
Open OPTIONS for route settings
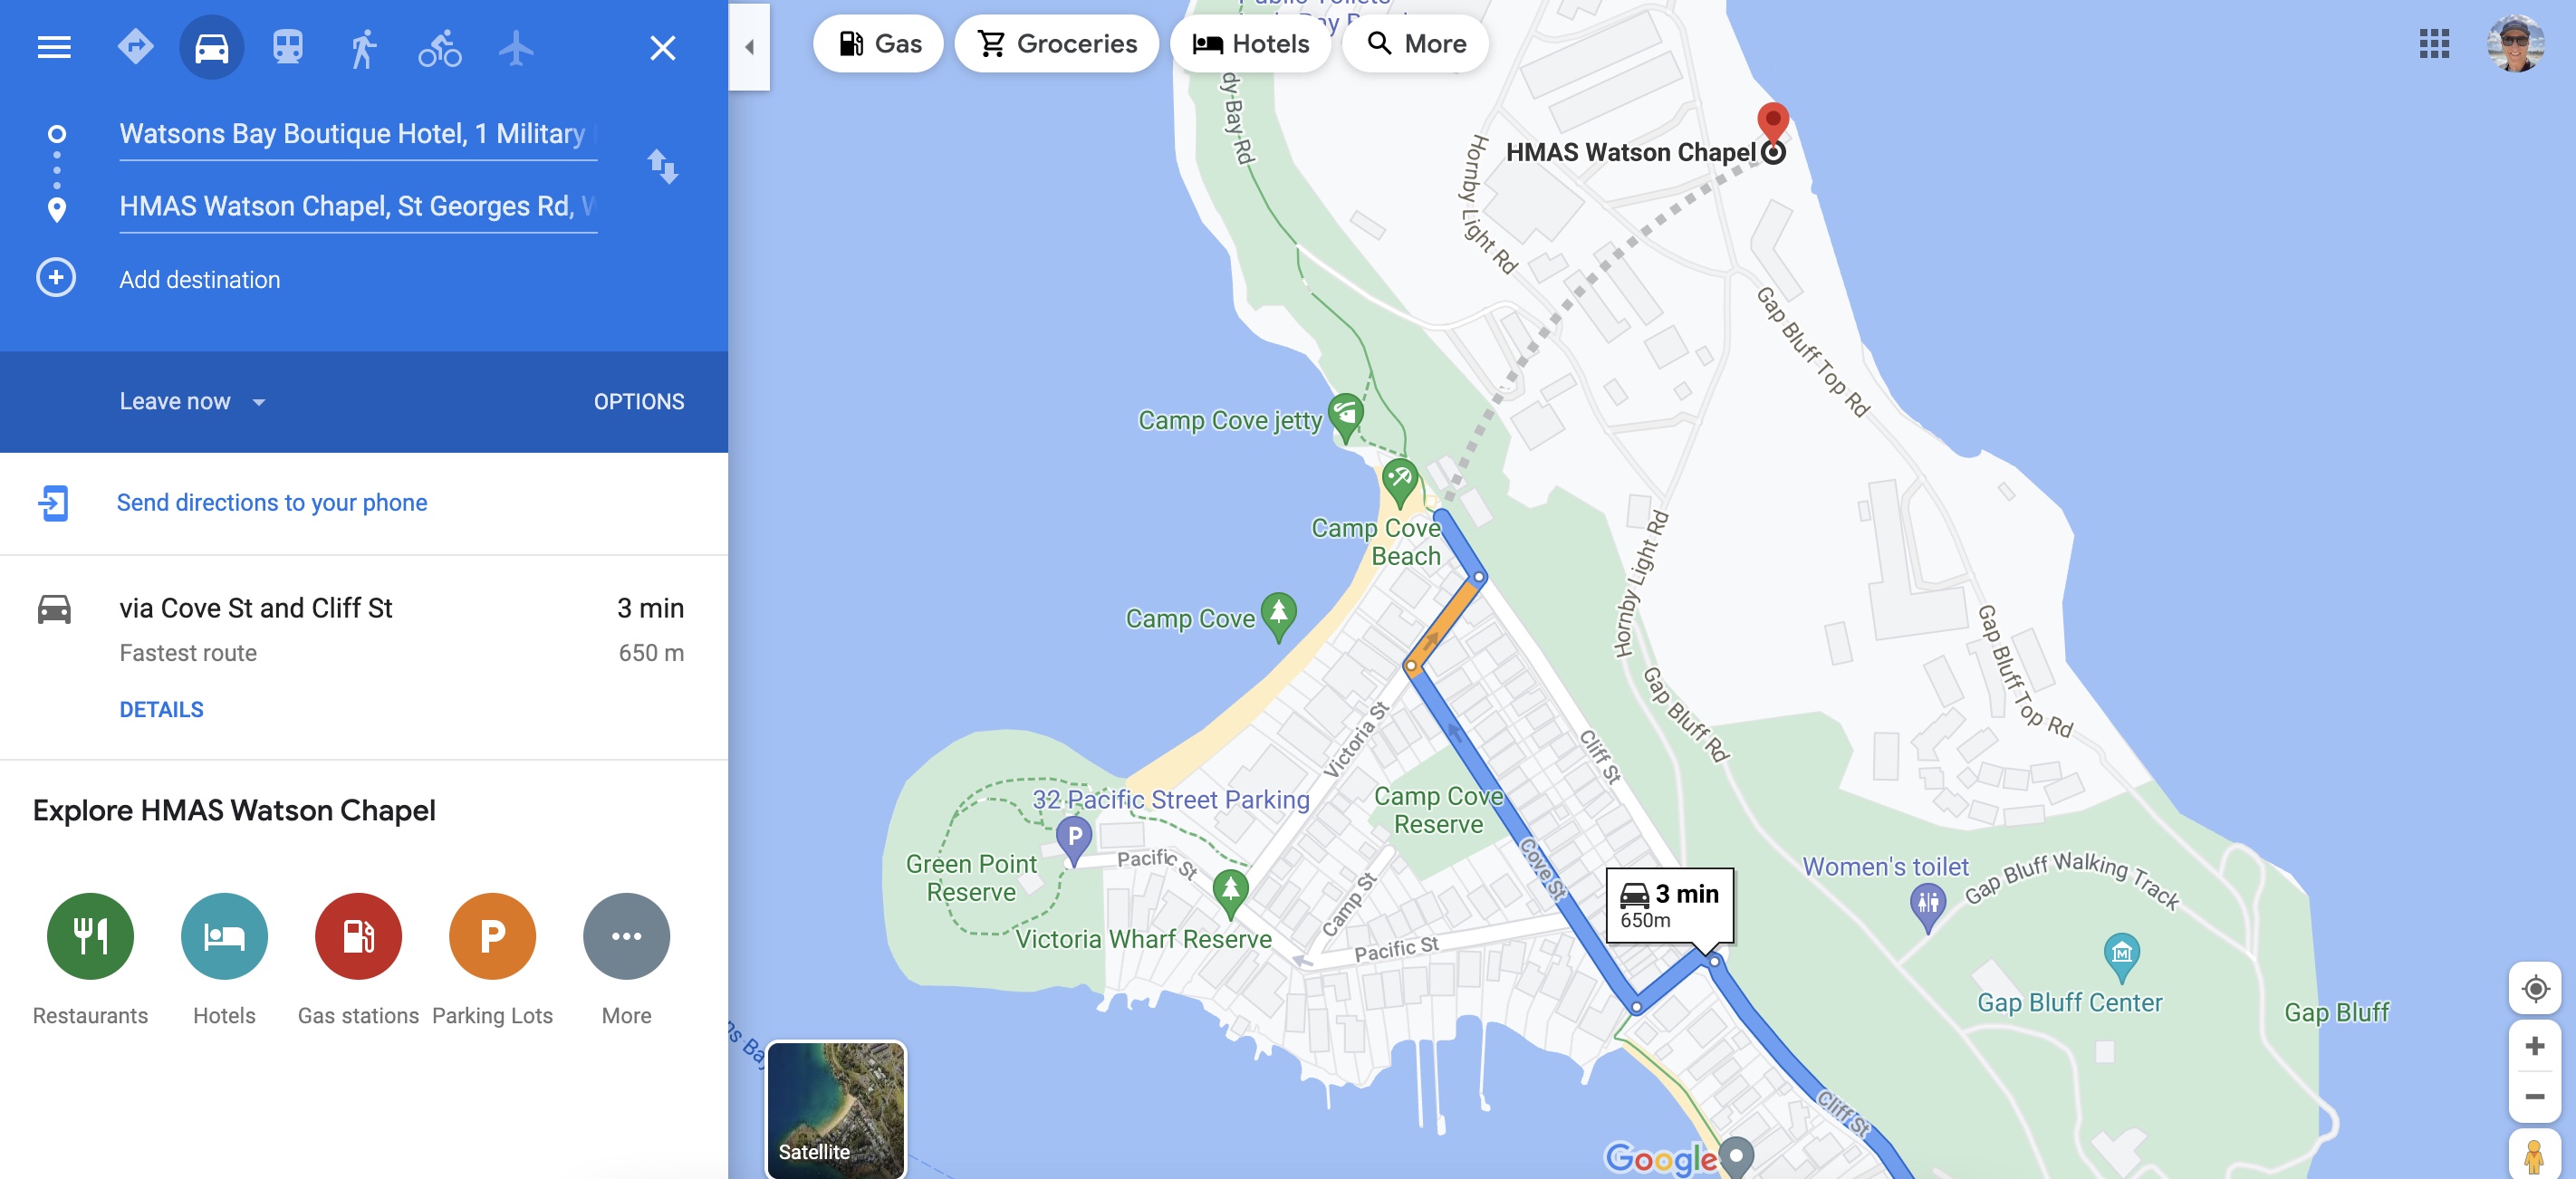[639, 401]
